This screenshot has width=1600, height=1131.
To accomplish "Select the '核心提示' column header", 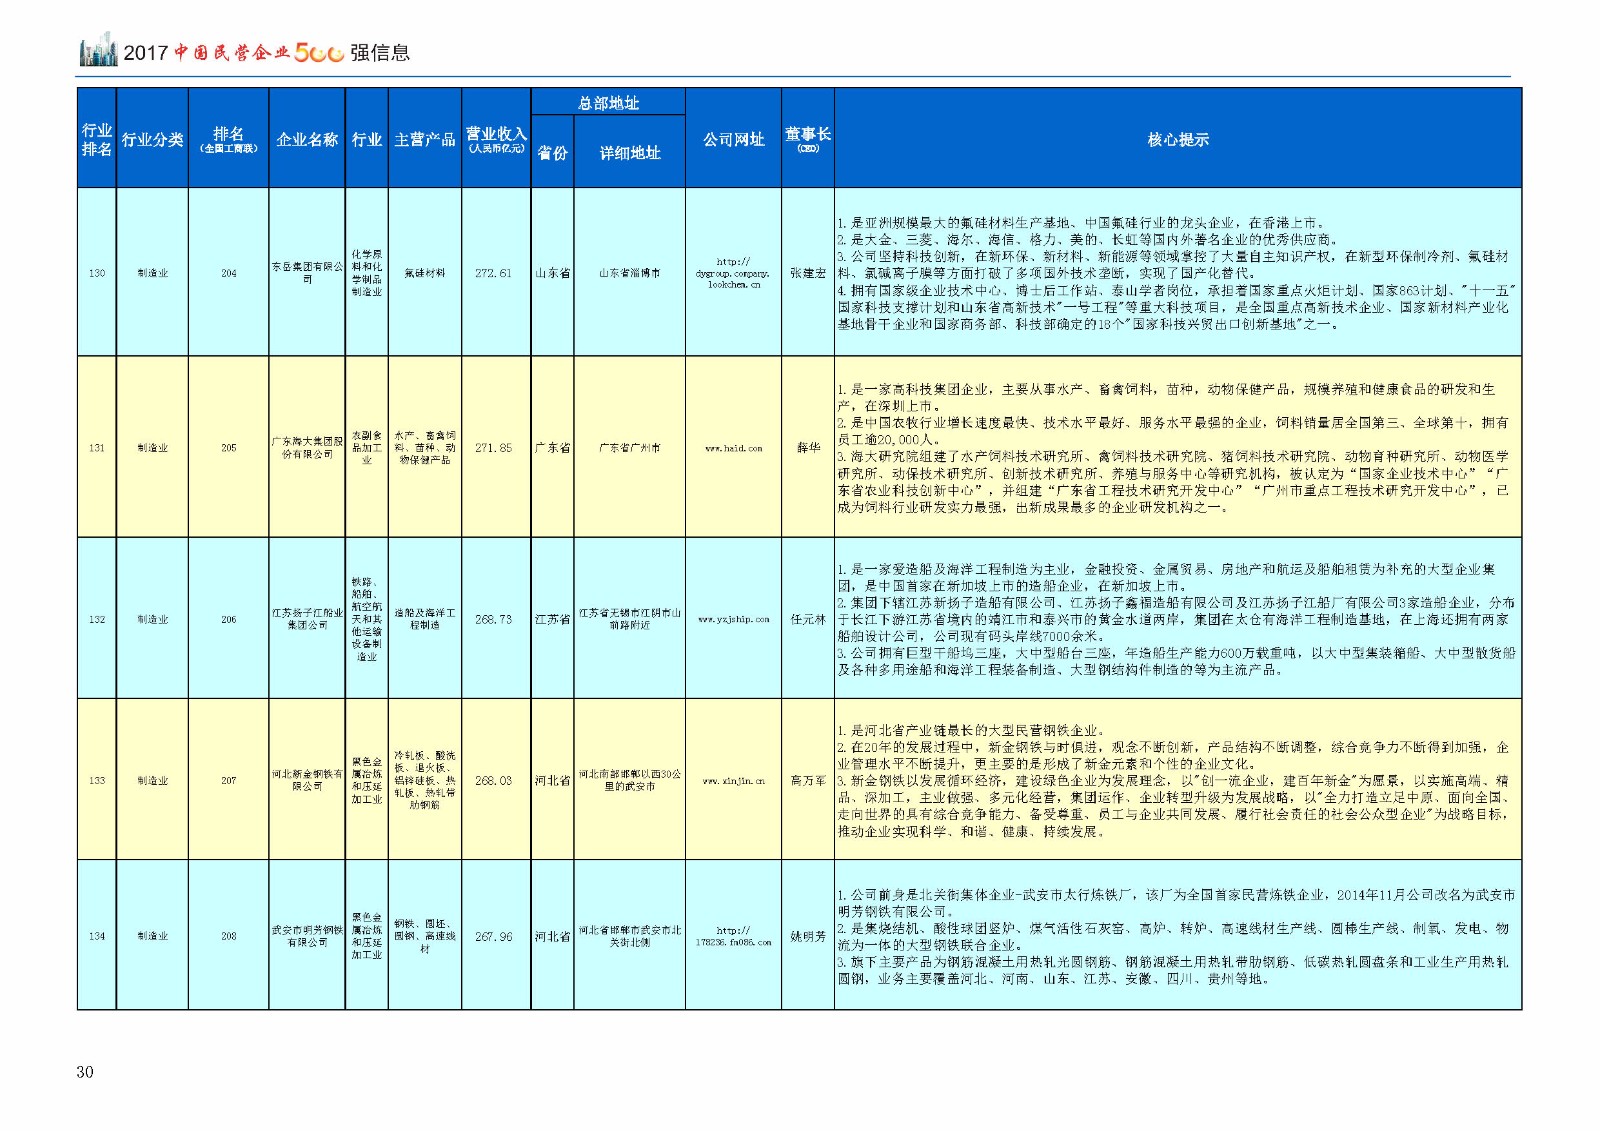I will [1178, 139].
